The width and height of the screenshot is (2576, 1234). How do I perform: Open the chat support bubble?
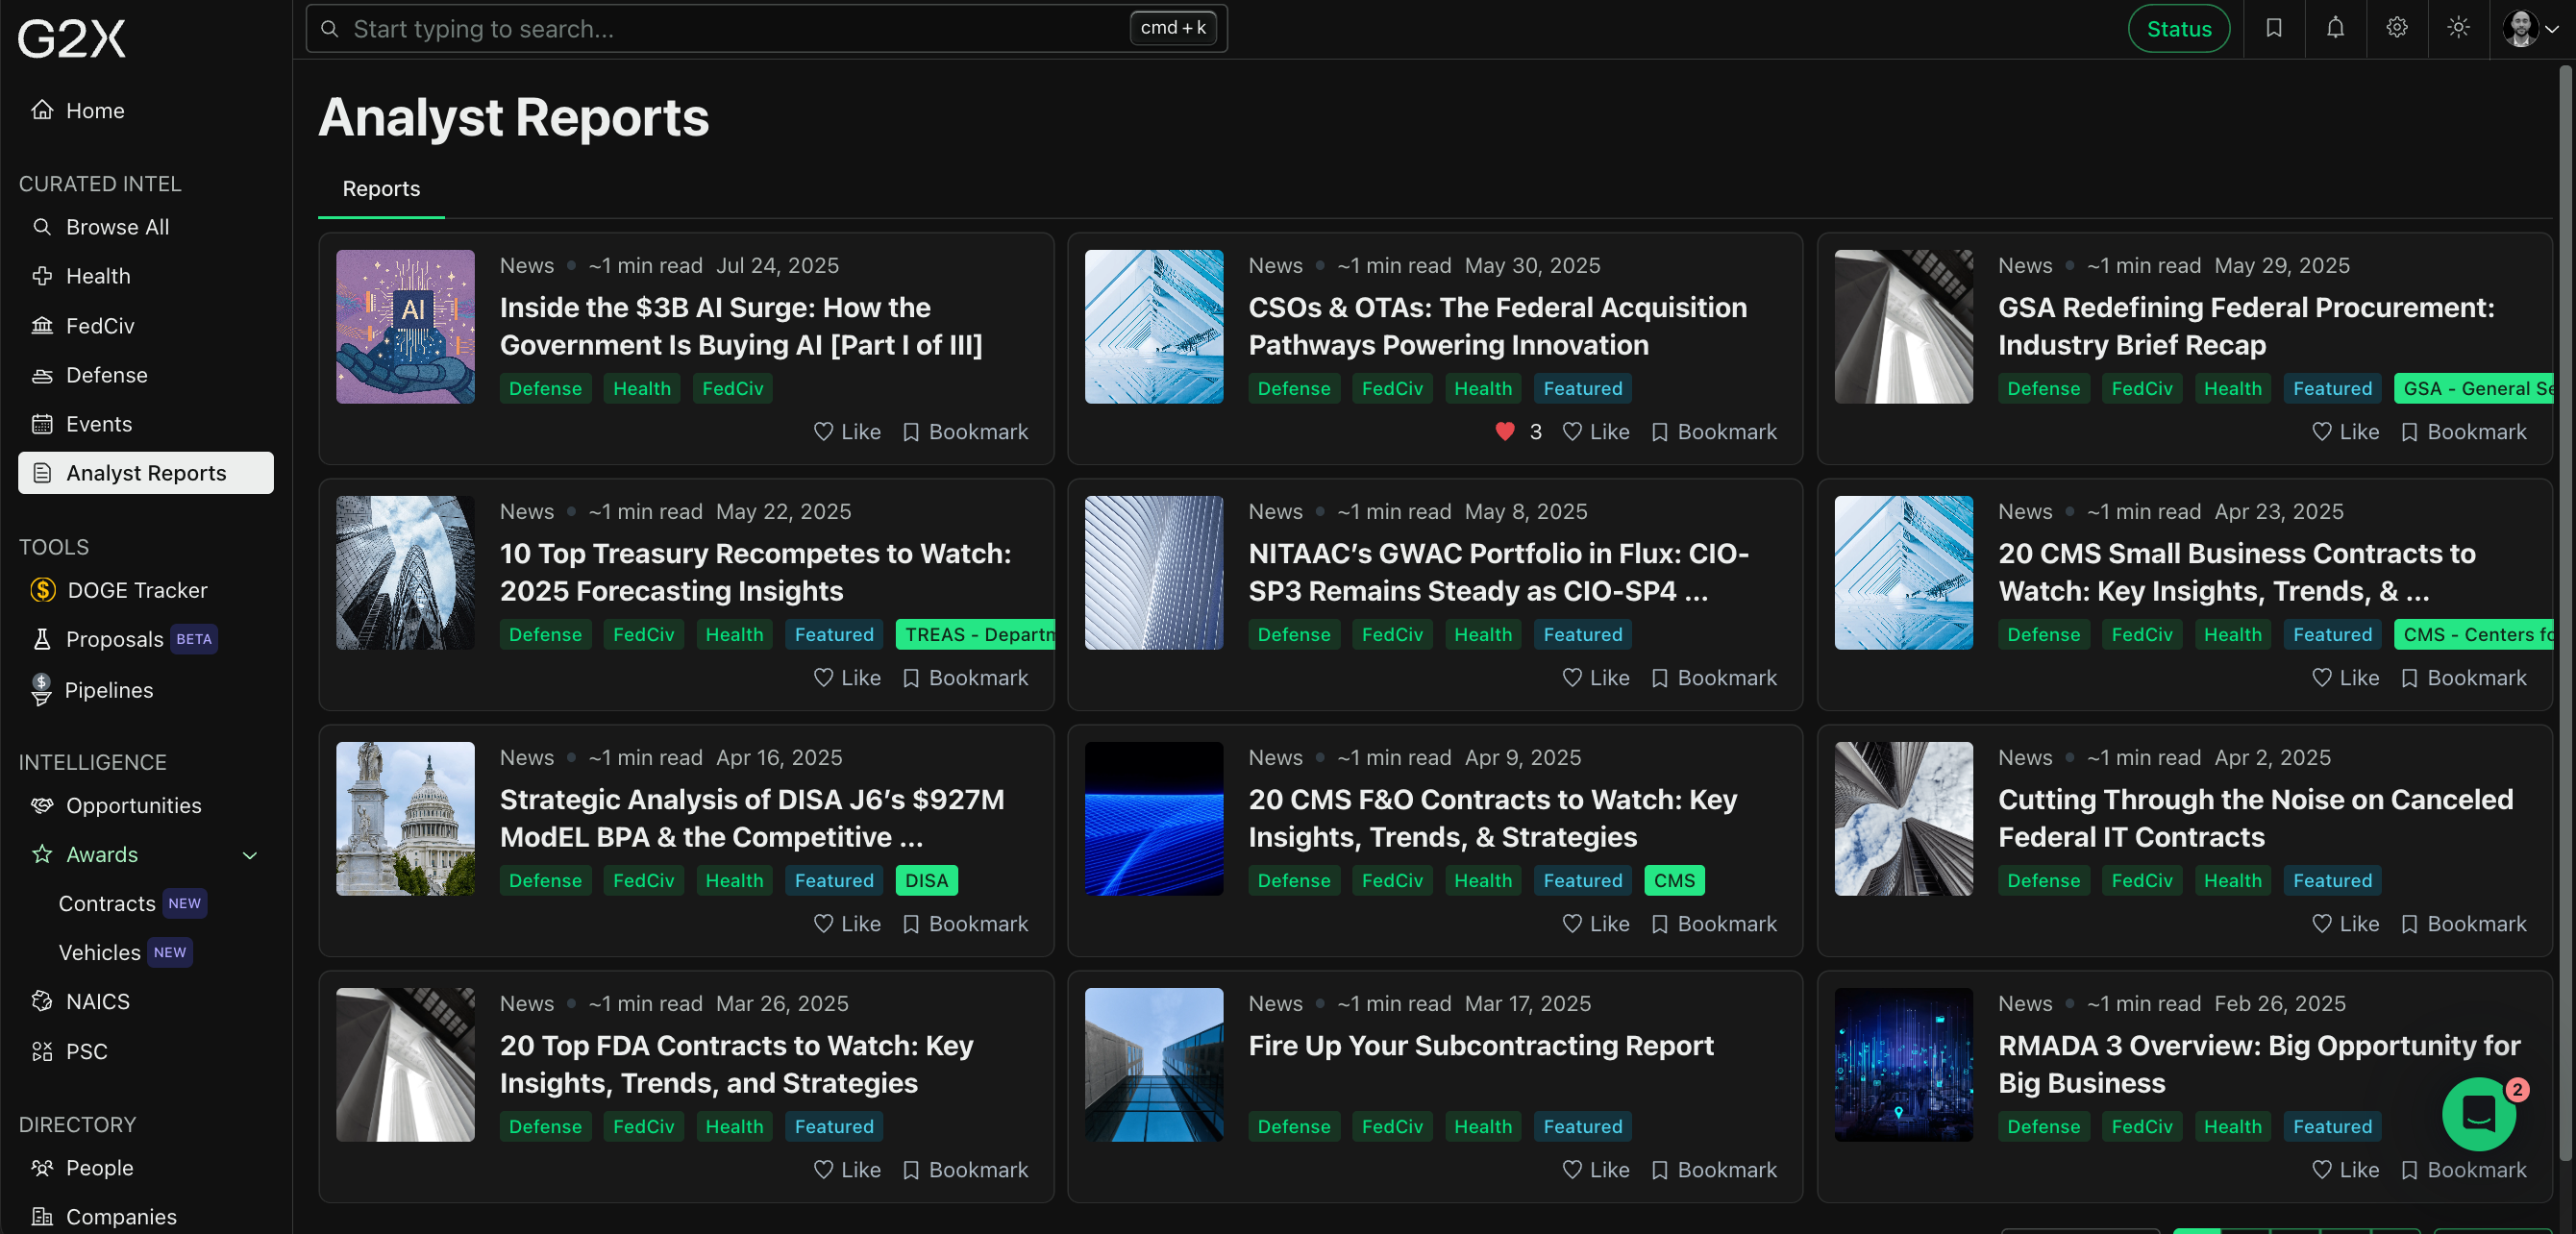pos(2478,1113)
